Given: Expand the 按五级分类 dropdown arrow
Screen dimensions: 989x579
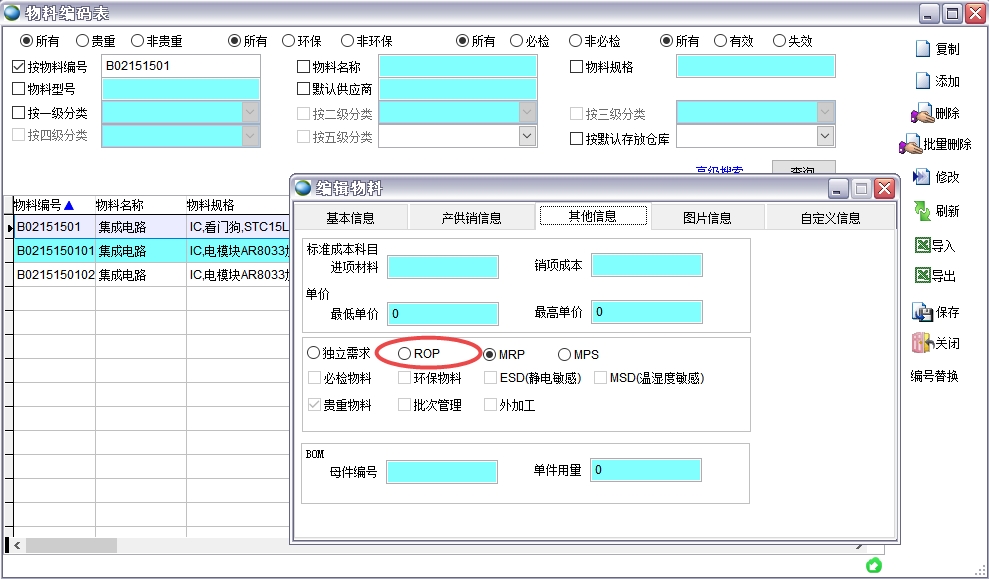Looking at the screenshot, I should tap(527, 136).
